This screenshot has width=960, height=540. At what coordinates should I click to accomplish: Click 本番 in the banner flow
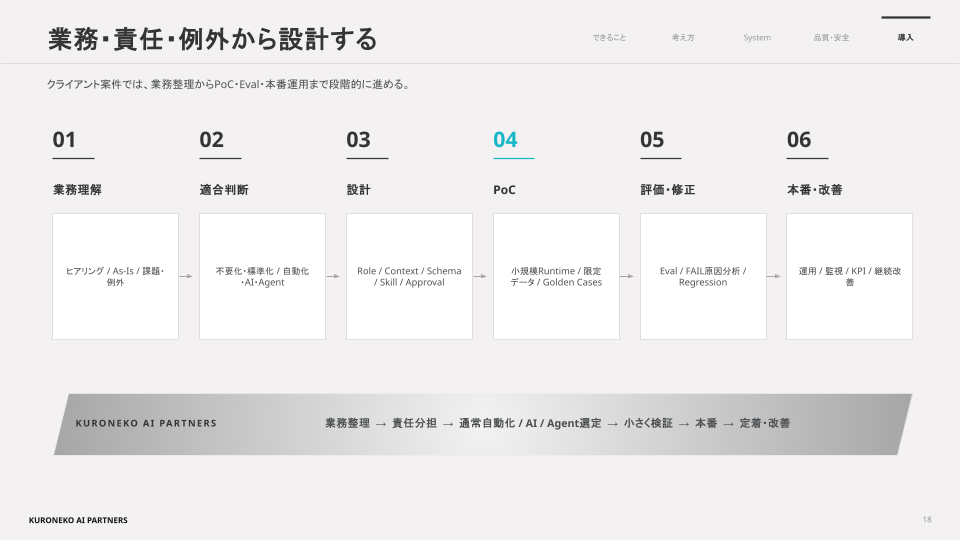coord(706,423)
